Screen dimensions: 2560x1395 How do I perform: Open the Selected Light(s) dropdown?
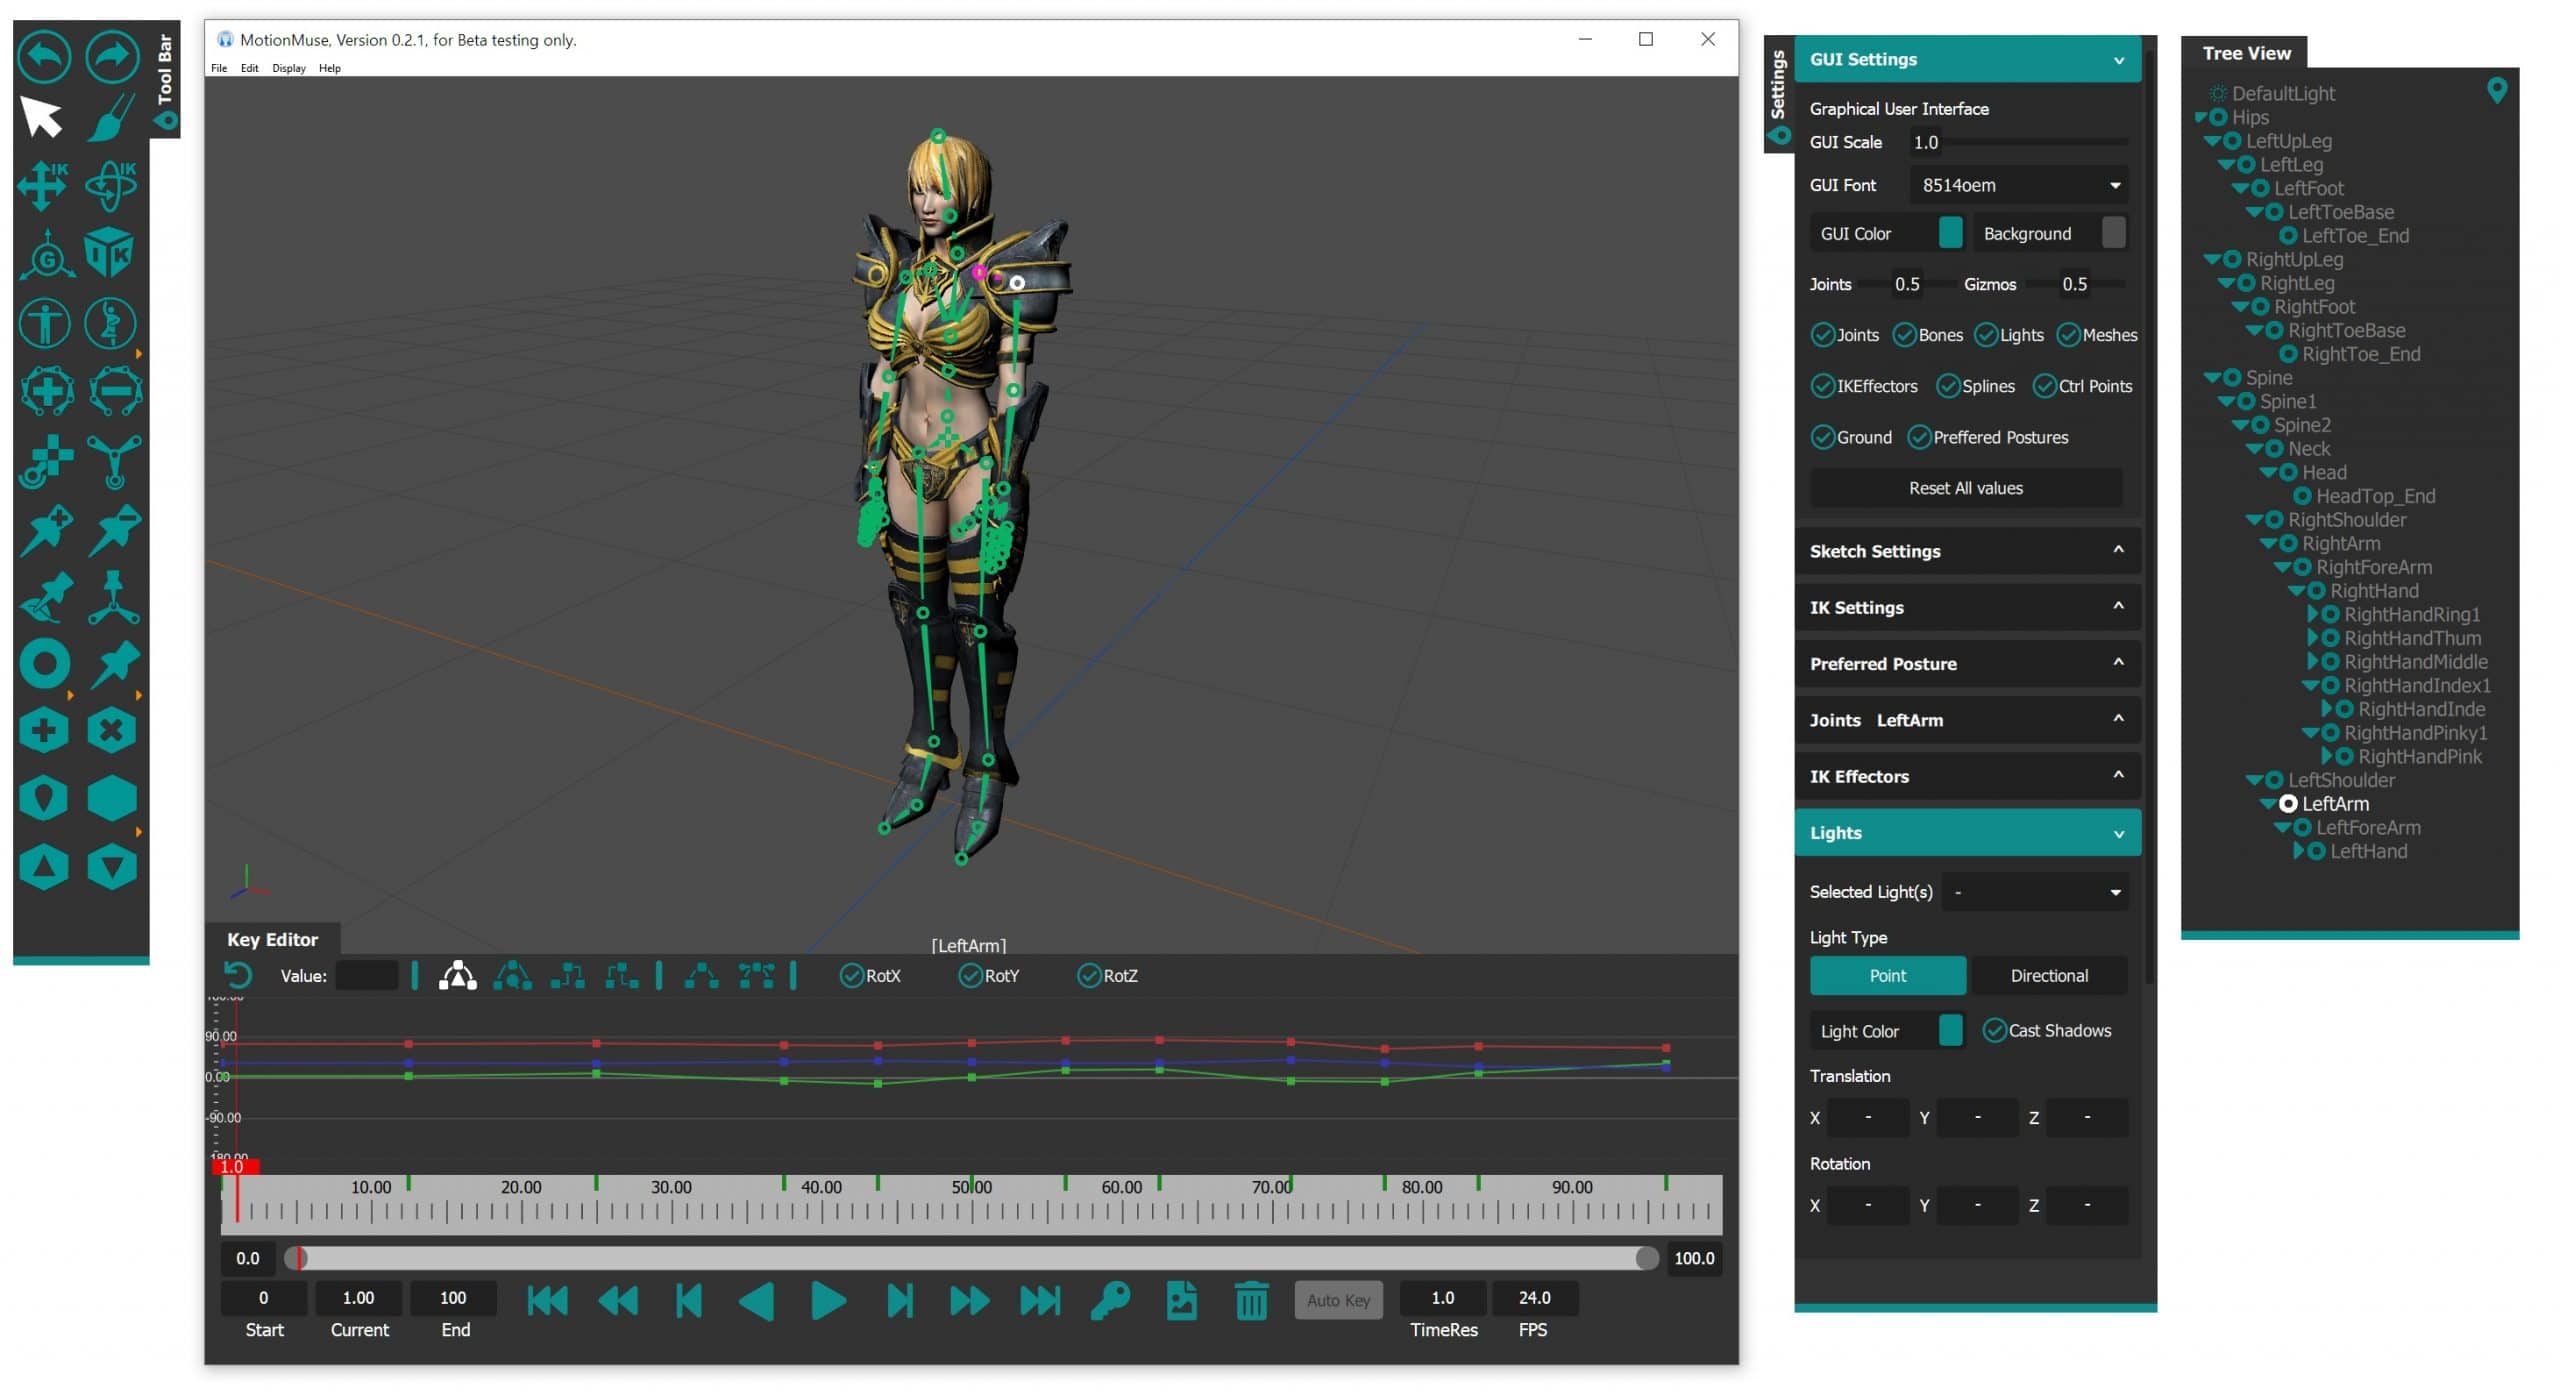(x=2035, y=892)
